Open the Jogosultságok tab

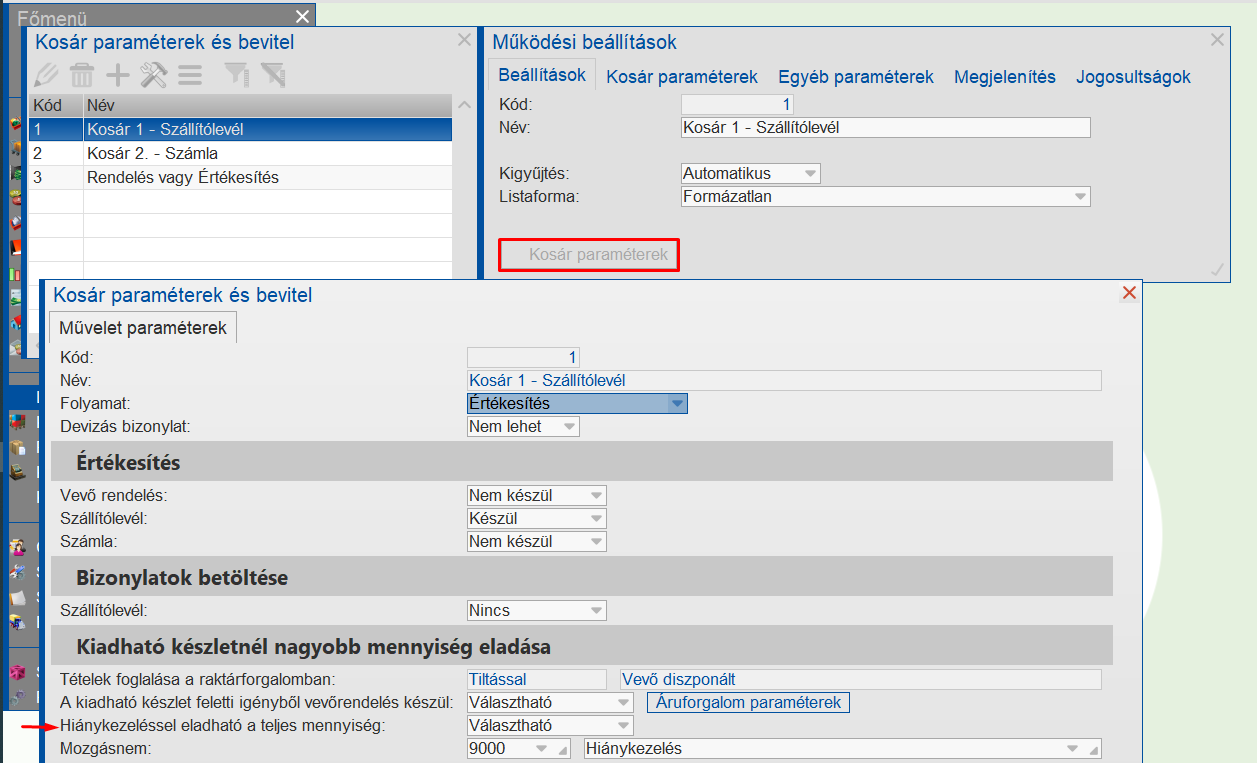click(1133, 77)
